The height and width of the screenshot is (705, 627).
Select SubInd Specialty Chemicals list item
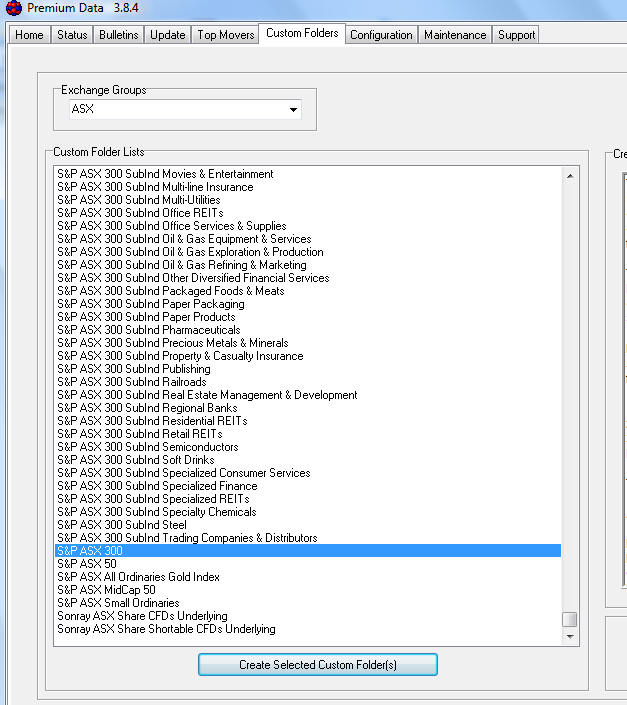308,512
